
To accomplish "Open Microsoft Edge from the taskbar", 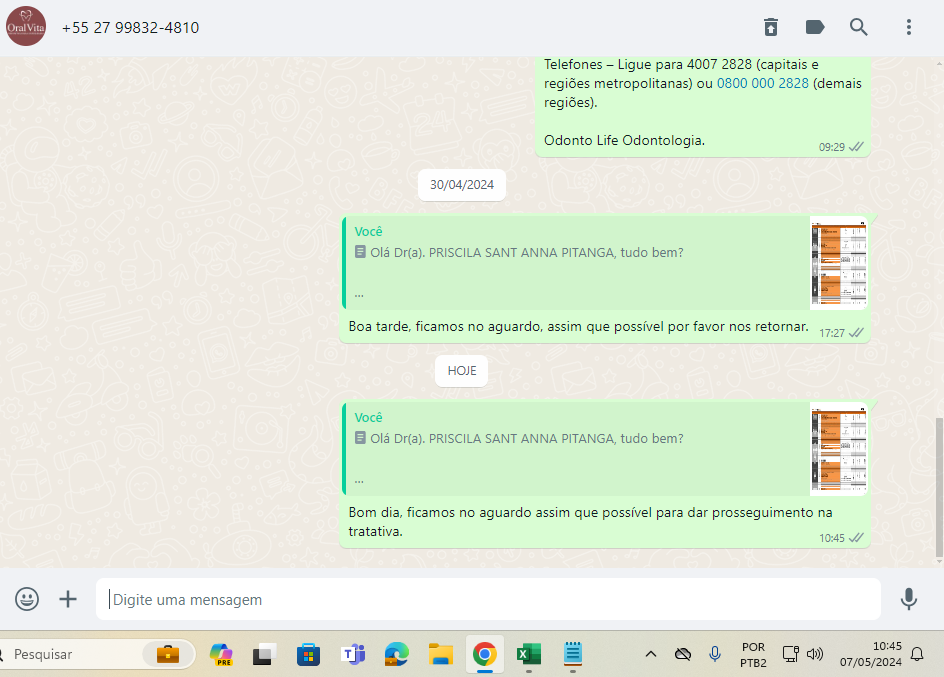I will [x=397, y=654].
